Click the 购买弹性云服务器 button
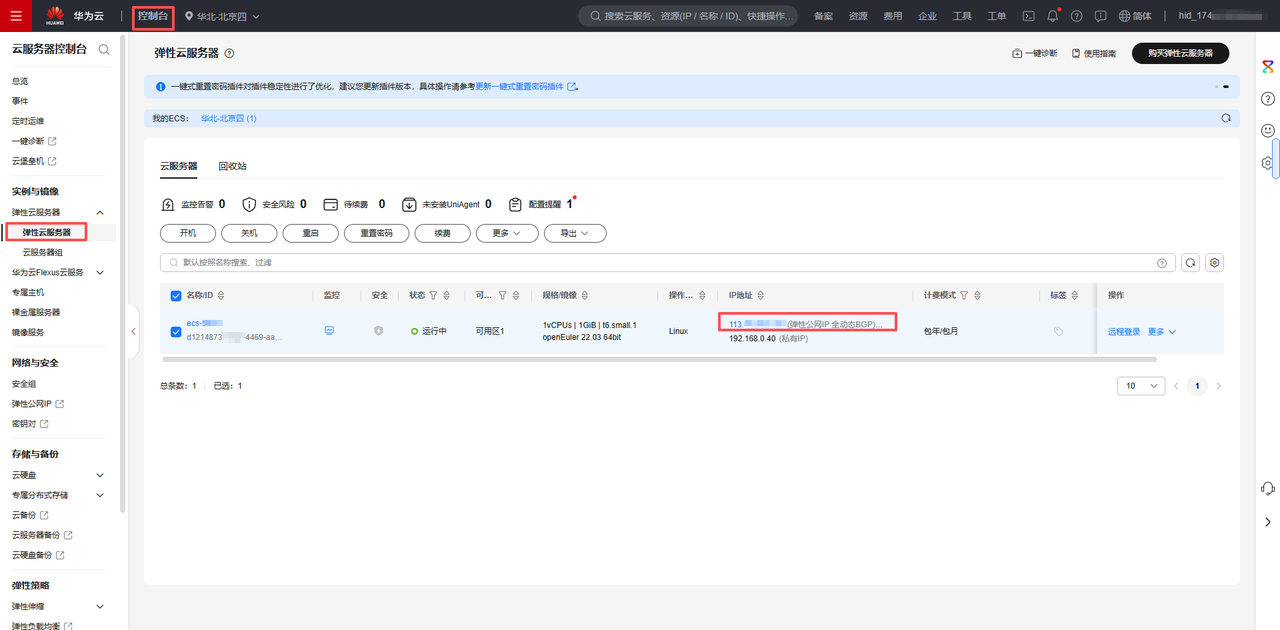This screenshot has height=630, width=1280. click(1180, 53)
